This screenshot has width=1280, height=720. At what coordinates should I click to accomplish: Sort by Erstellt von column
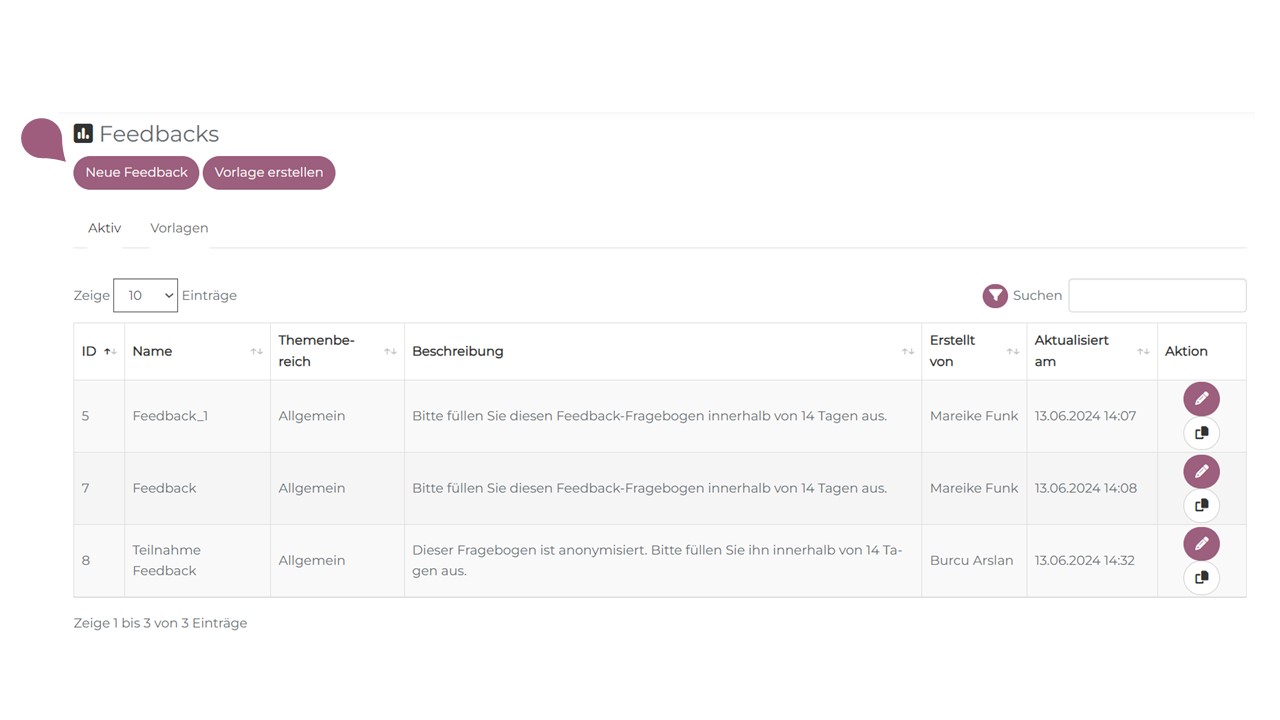click(1012, 351)
